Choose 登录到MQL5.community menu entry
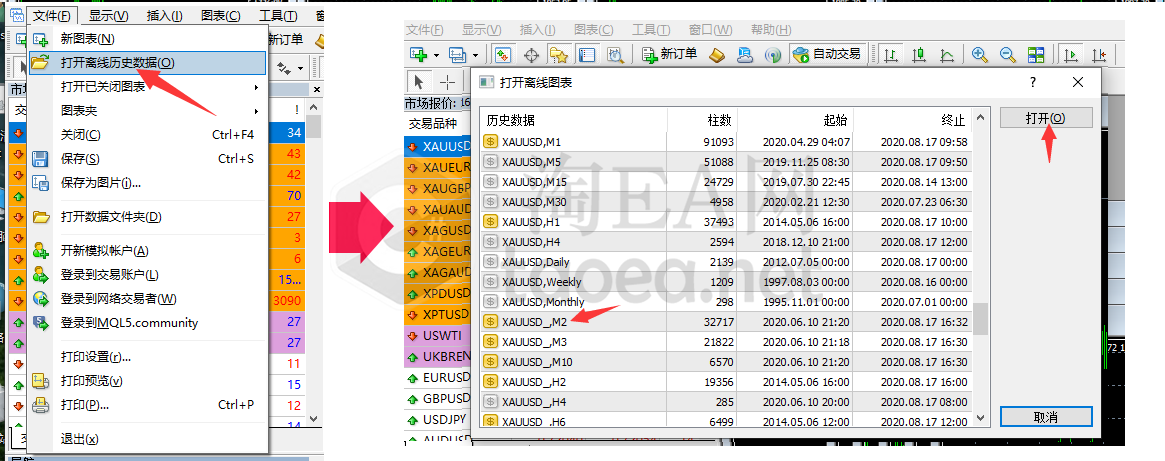Screen dimensions: 1165x461 146,323
